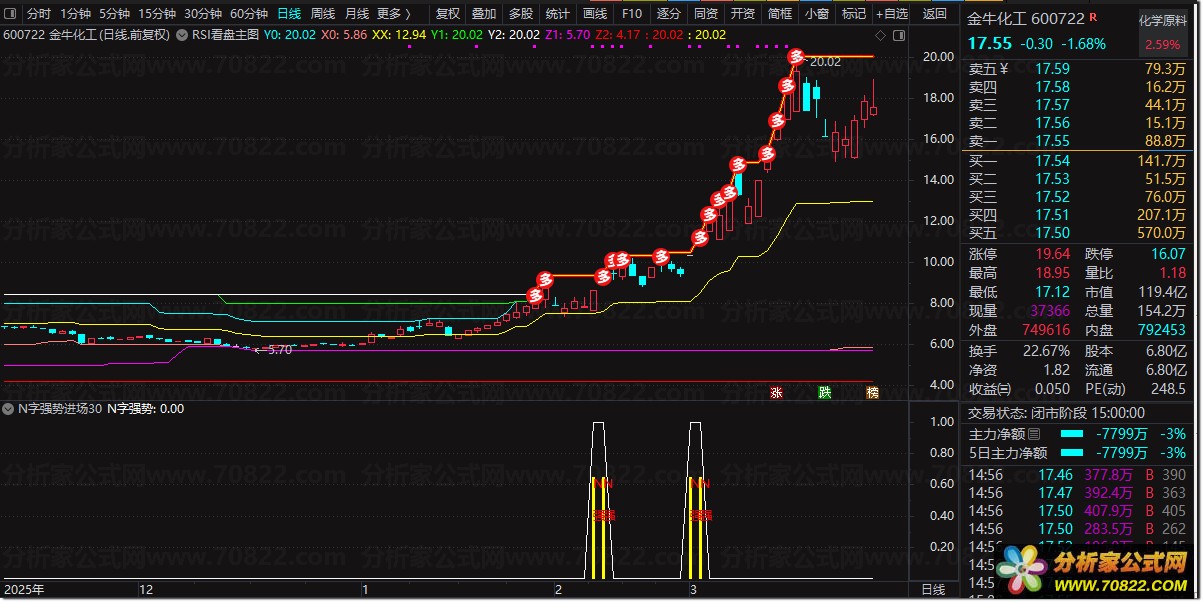
Task: Click the orange 榜 marker icon
Action: coord(872,393)
